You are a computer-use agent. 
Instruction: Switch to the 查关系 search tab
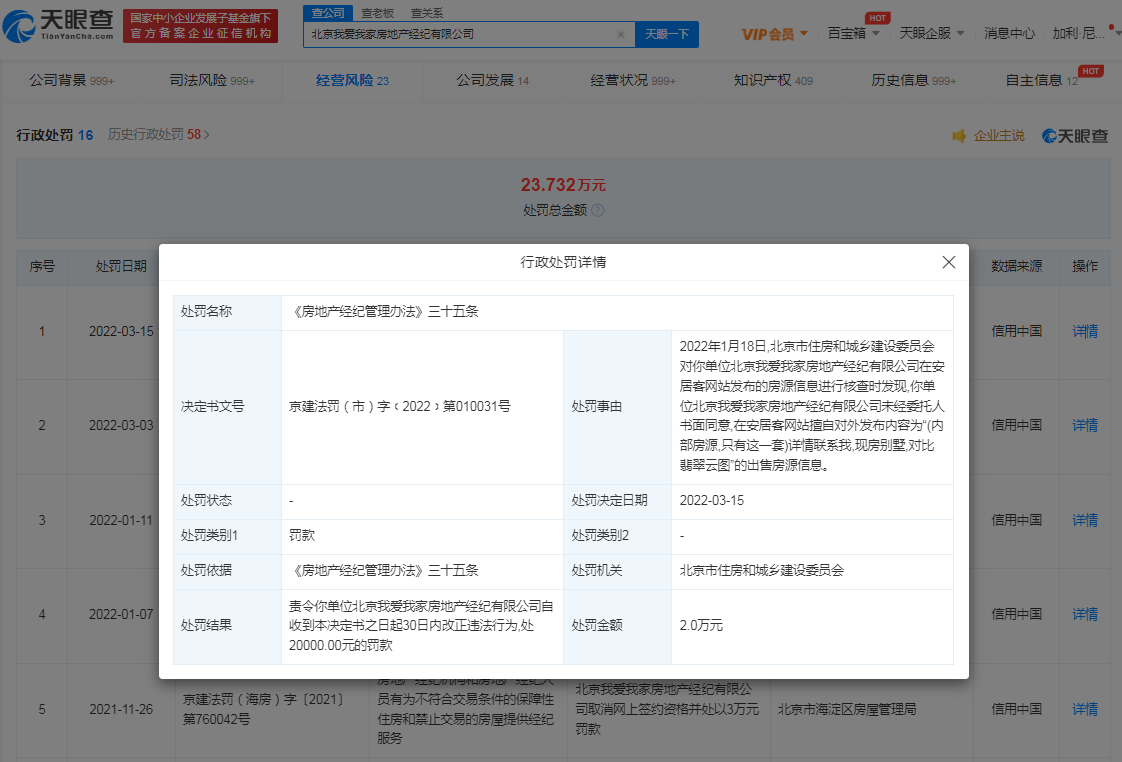(426, 13)
